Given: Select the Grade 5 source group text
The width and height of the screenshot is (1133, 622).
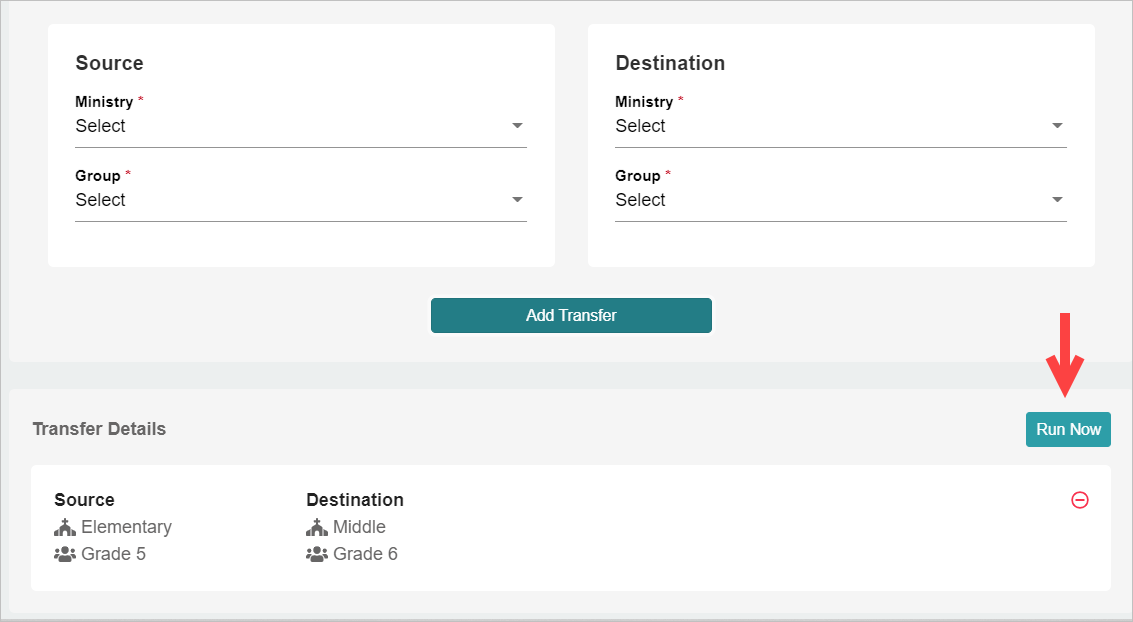Looking at the screenshot, I should tap(113, 554).
